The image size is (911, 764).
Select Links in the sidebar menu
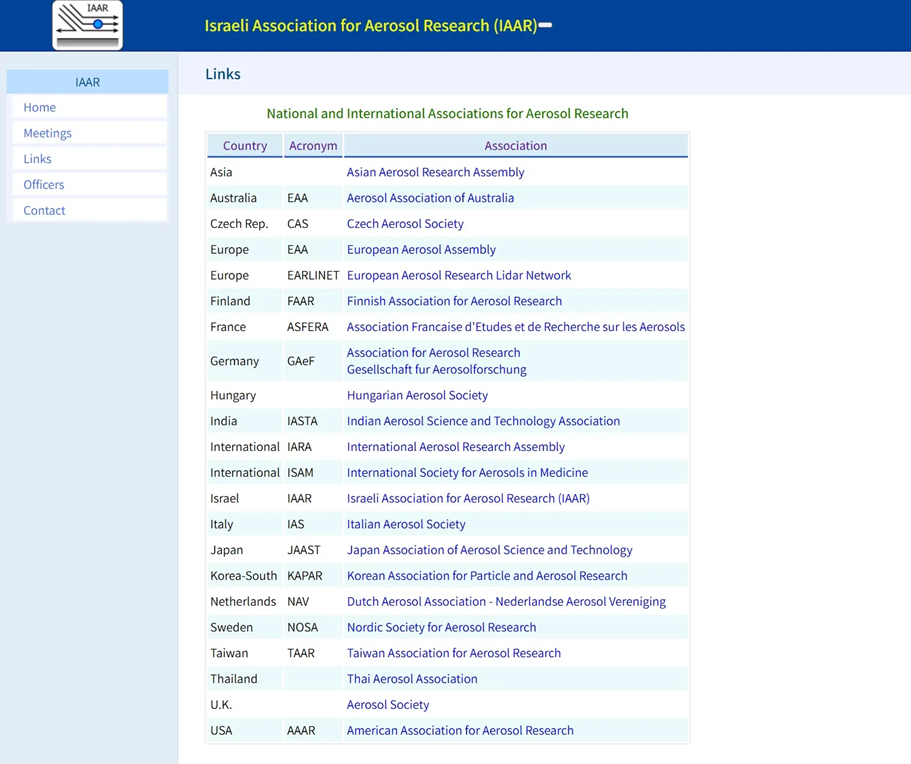(89, 159)
